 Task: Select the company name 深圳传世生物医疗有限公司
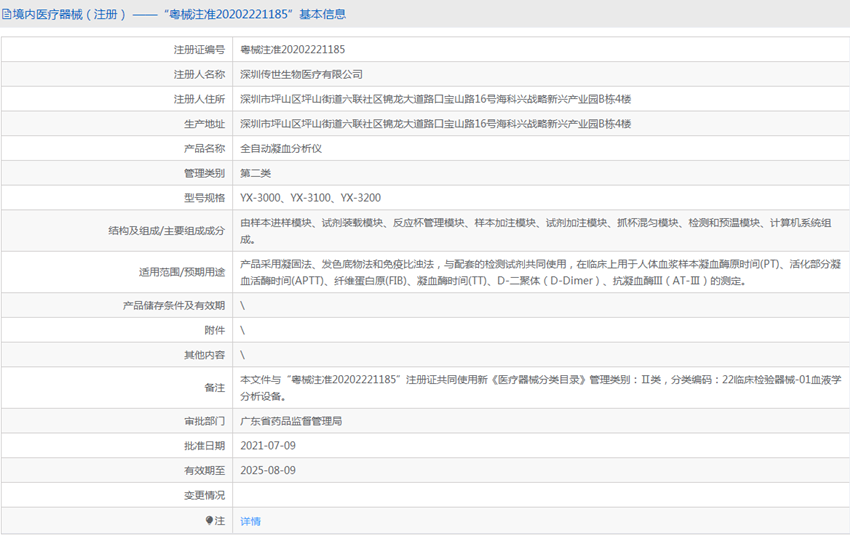302,74
